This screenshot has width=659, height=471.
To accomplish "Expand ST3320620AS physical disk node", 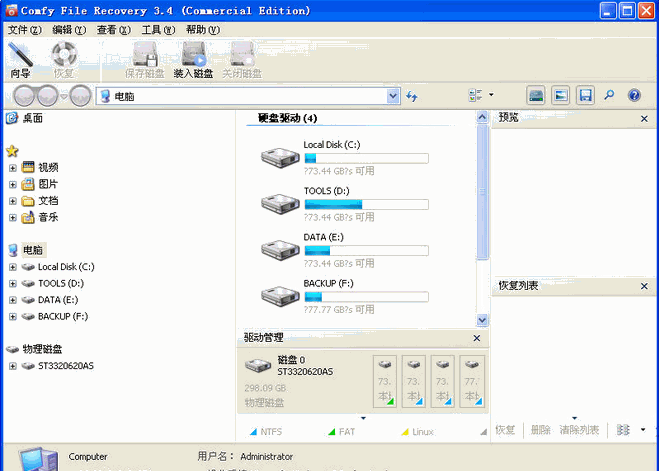I will click(13, 366).
